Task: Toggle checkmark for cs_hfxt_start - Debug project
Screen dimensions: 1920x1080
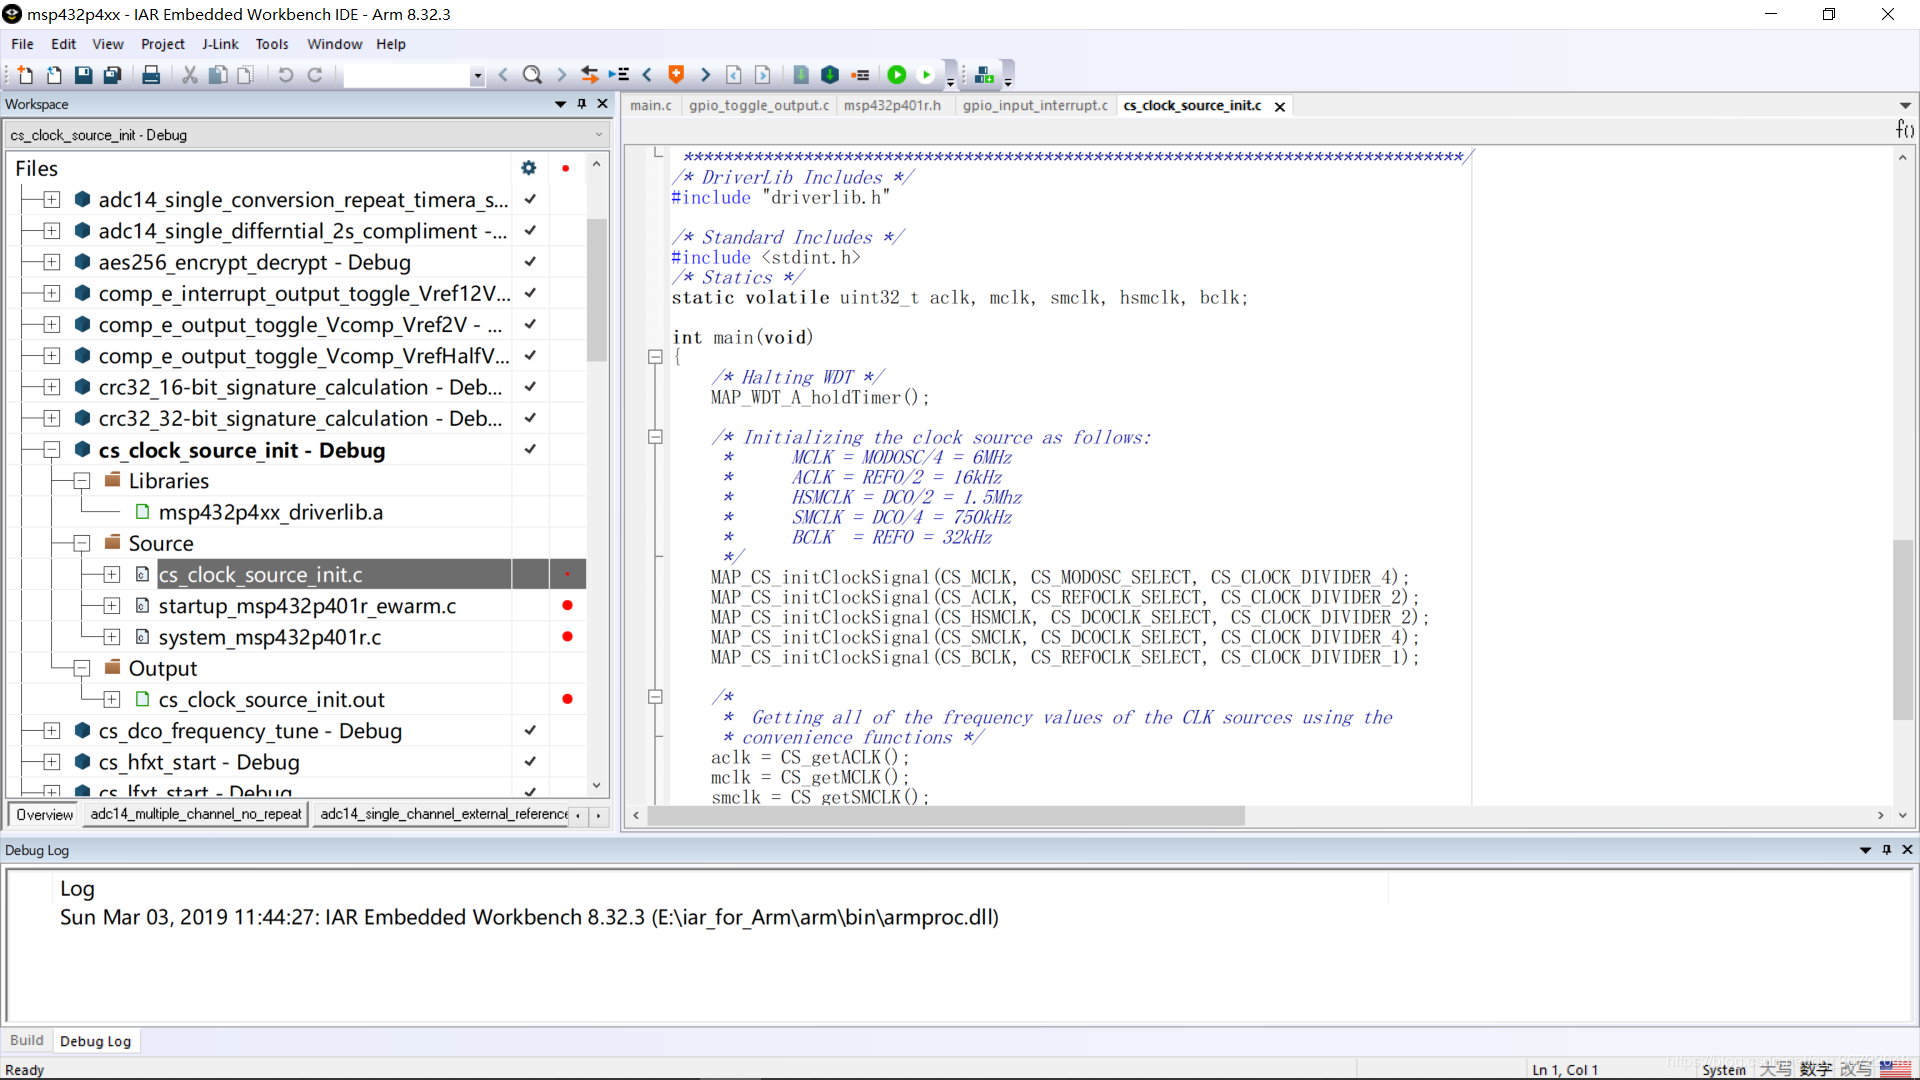Action: tap(531, 761)
